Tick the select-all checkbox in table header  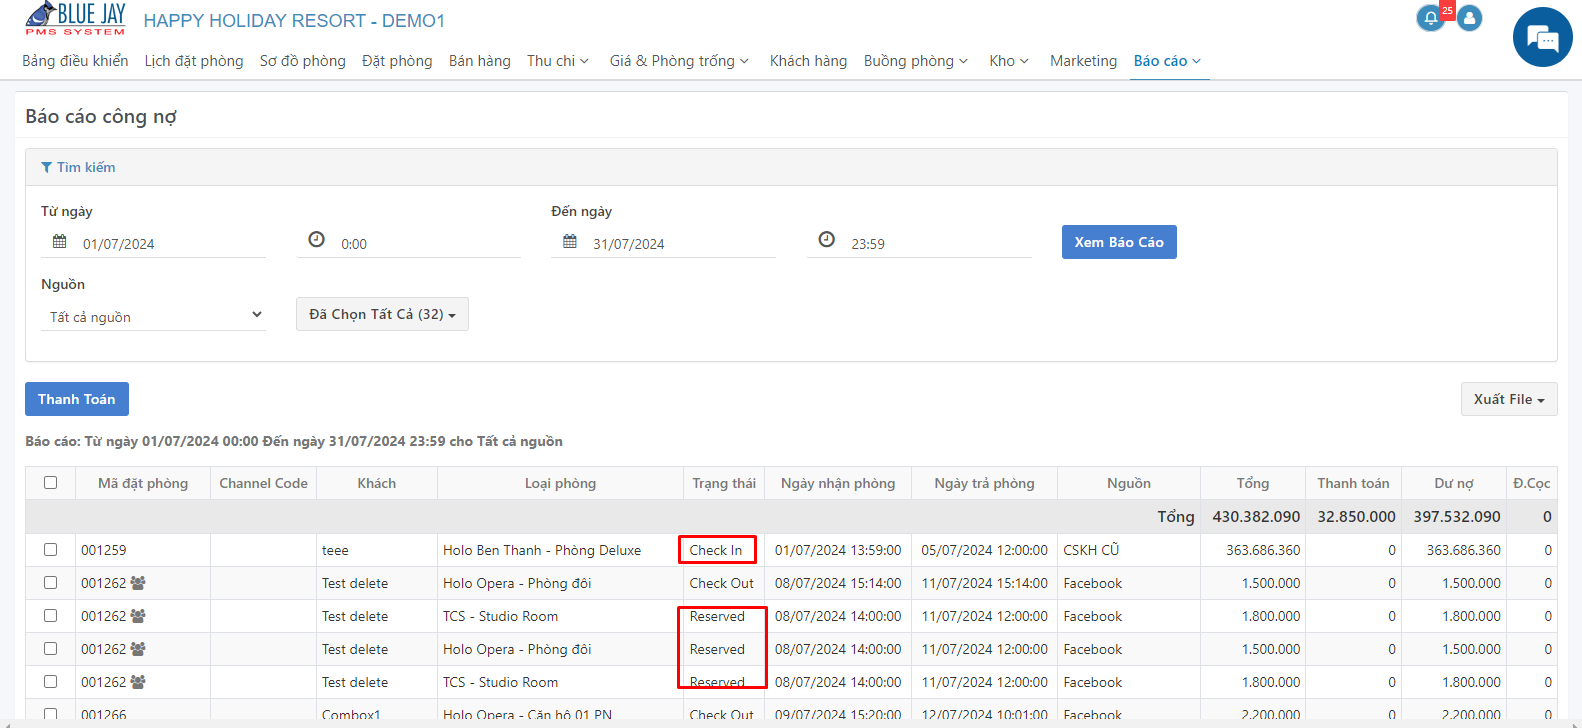[50, 483]
